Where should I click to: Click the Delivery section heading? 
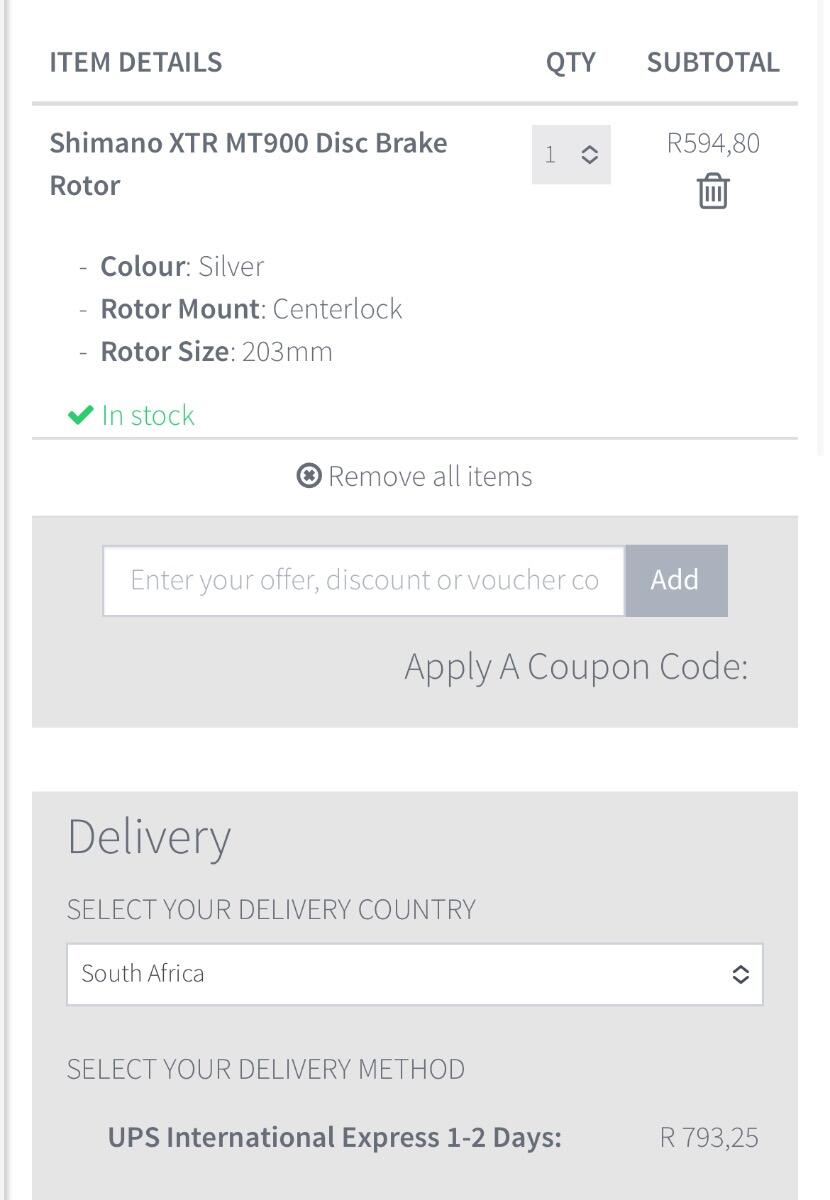[149, 837]
